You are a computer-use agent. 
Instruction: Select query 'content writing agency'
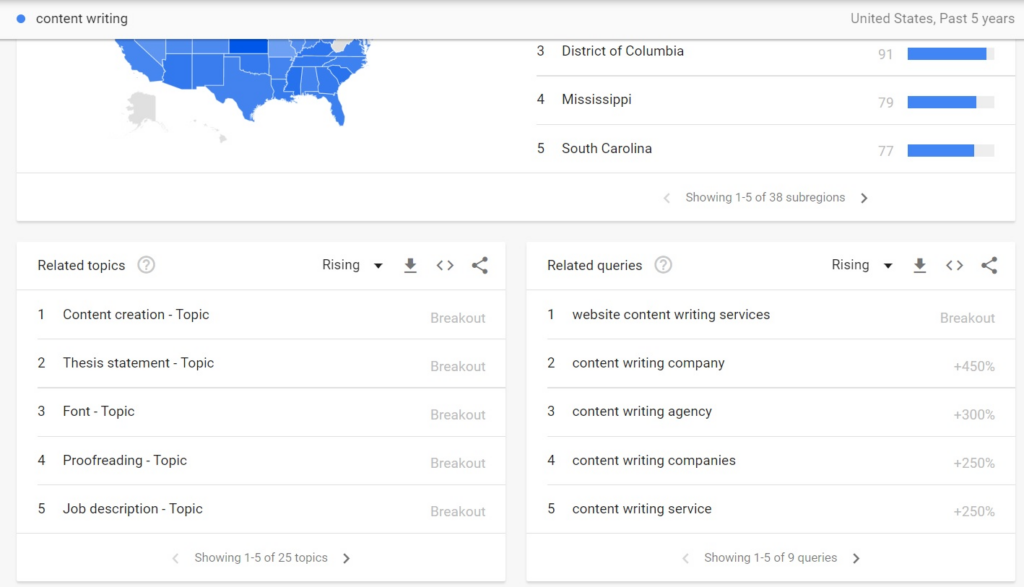pos(642,412)
